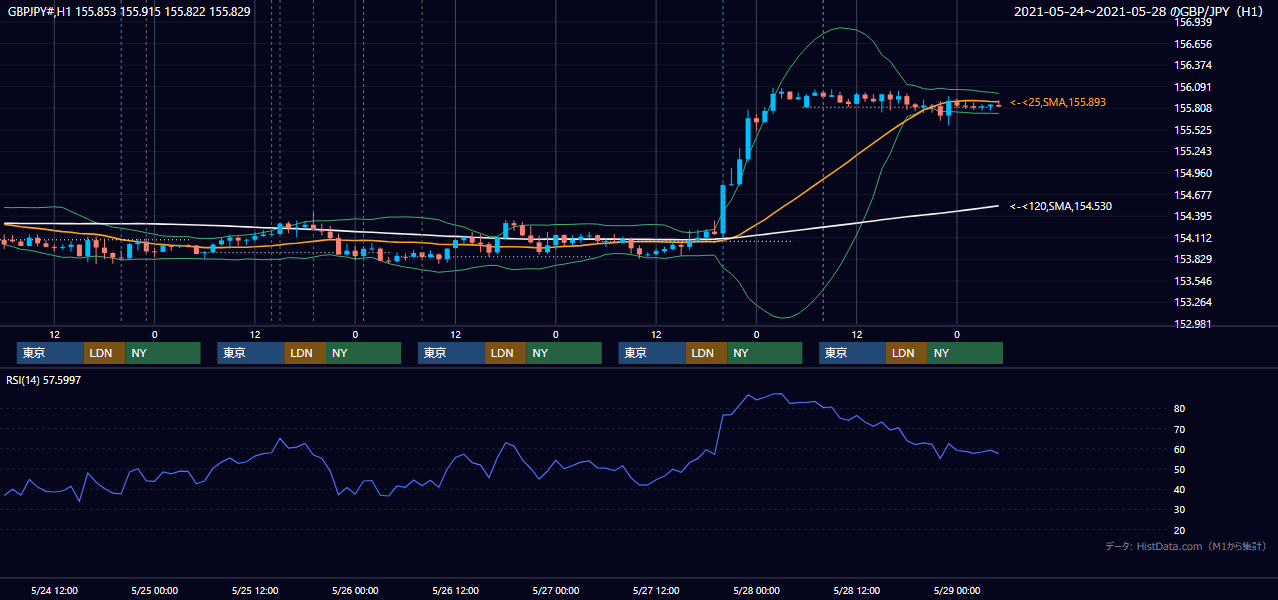Click RSI scale value 30
The height and width of the screenshot is (600, 1278).
click(x=1180, y=509)
